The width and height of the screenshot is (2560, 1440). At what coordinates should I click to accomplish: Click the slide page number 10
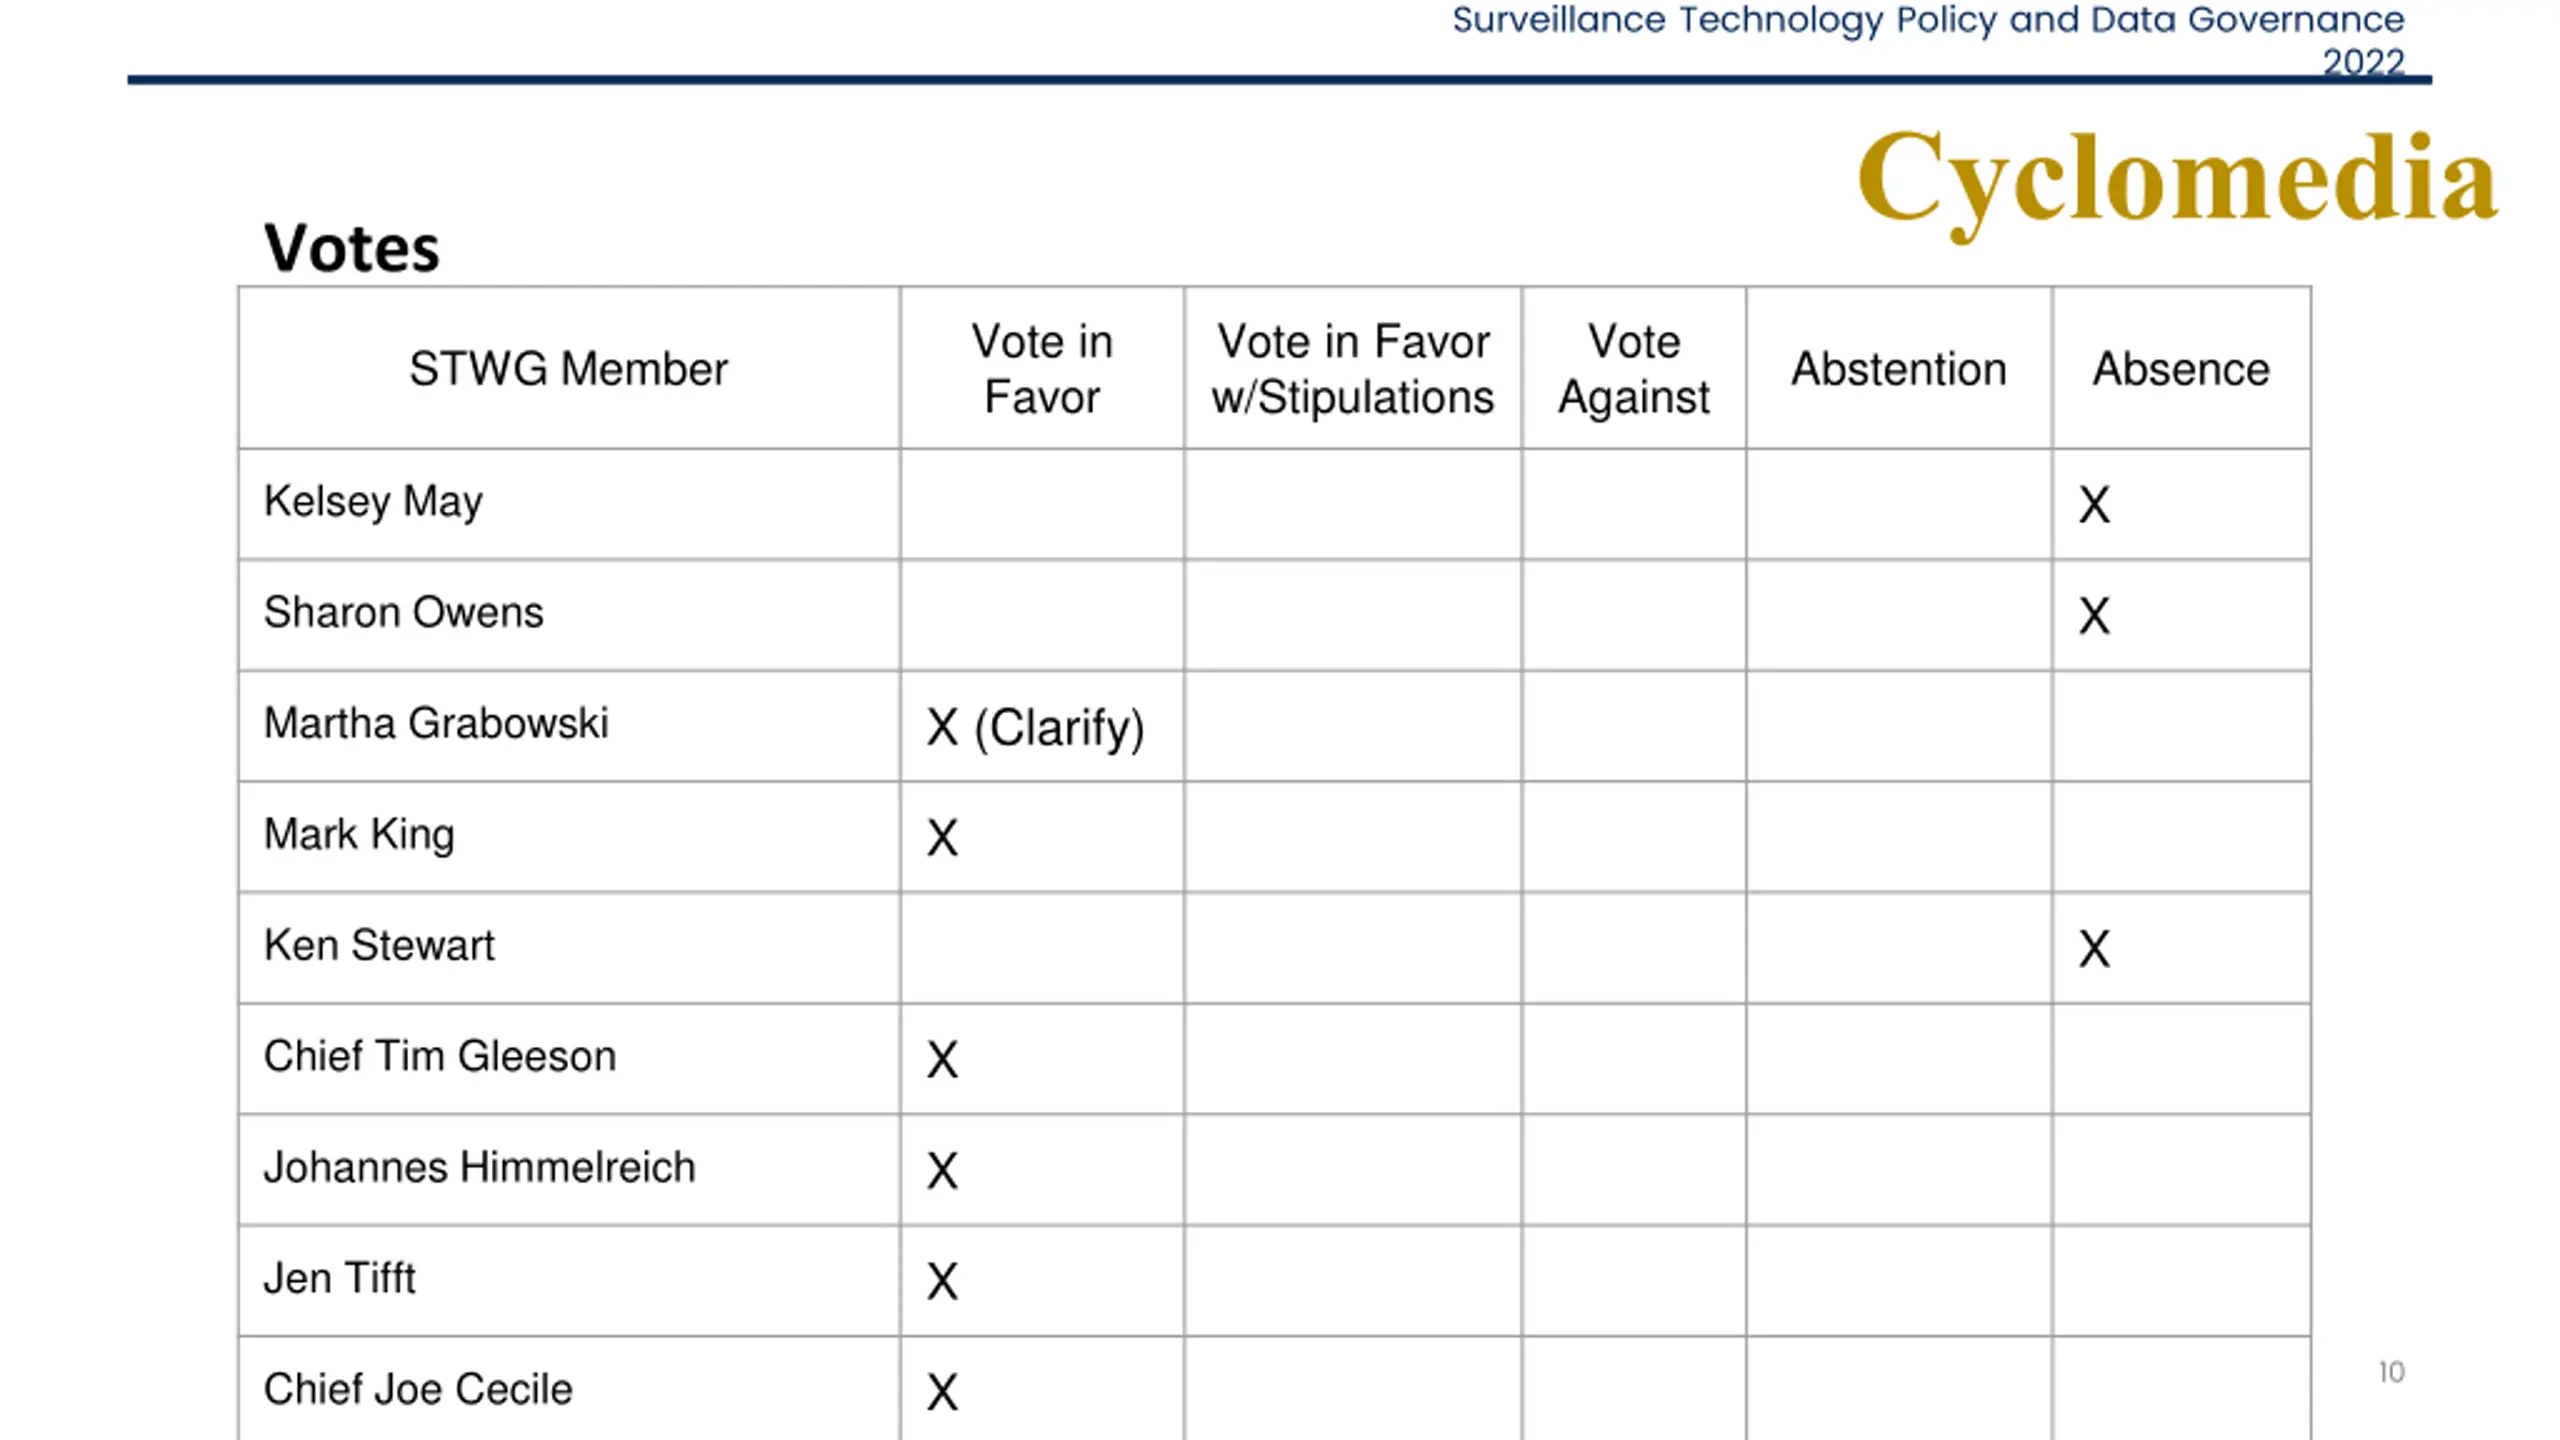click(2391, 1372)
